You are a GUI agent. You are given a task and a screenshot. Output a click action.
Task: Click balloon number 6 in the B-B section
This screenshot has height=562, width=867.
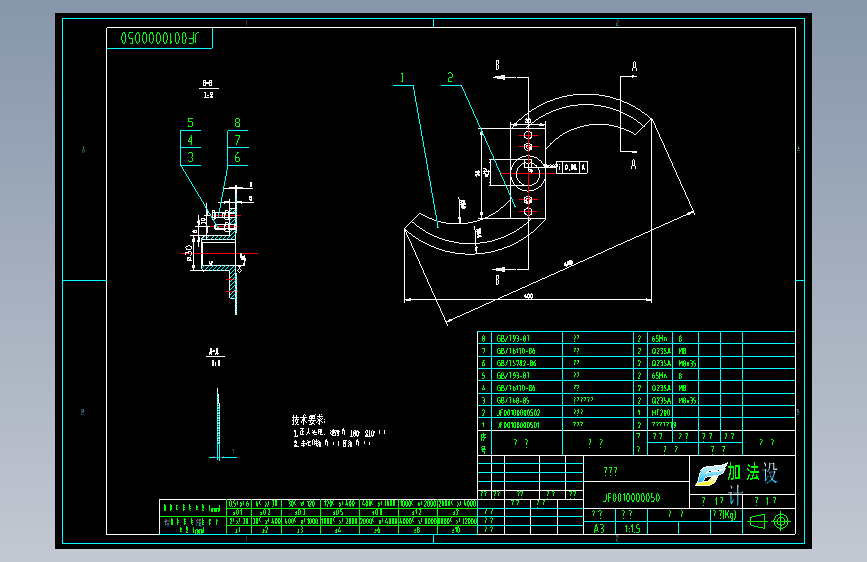coord(237,157)
